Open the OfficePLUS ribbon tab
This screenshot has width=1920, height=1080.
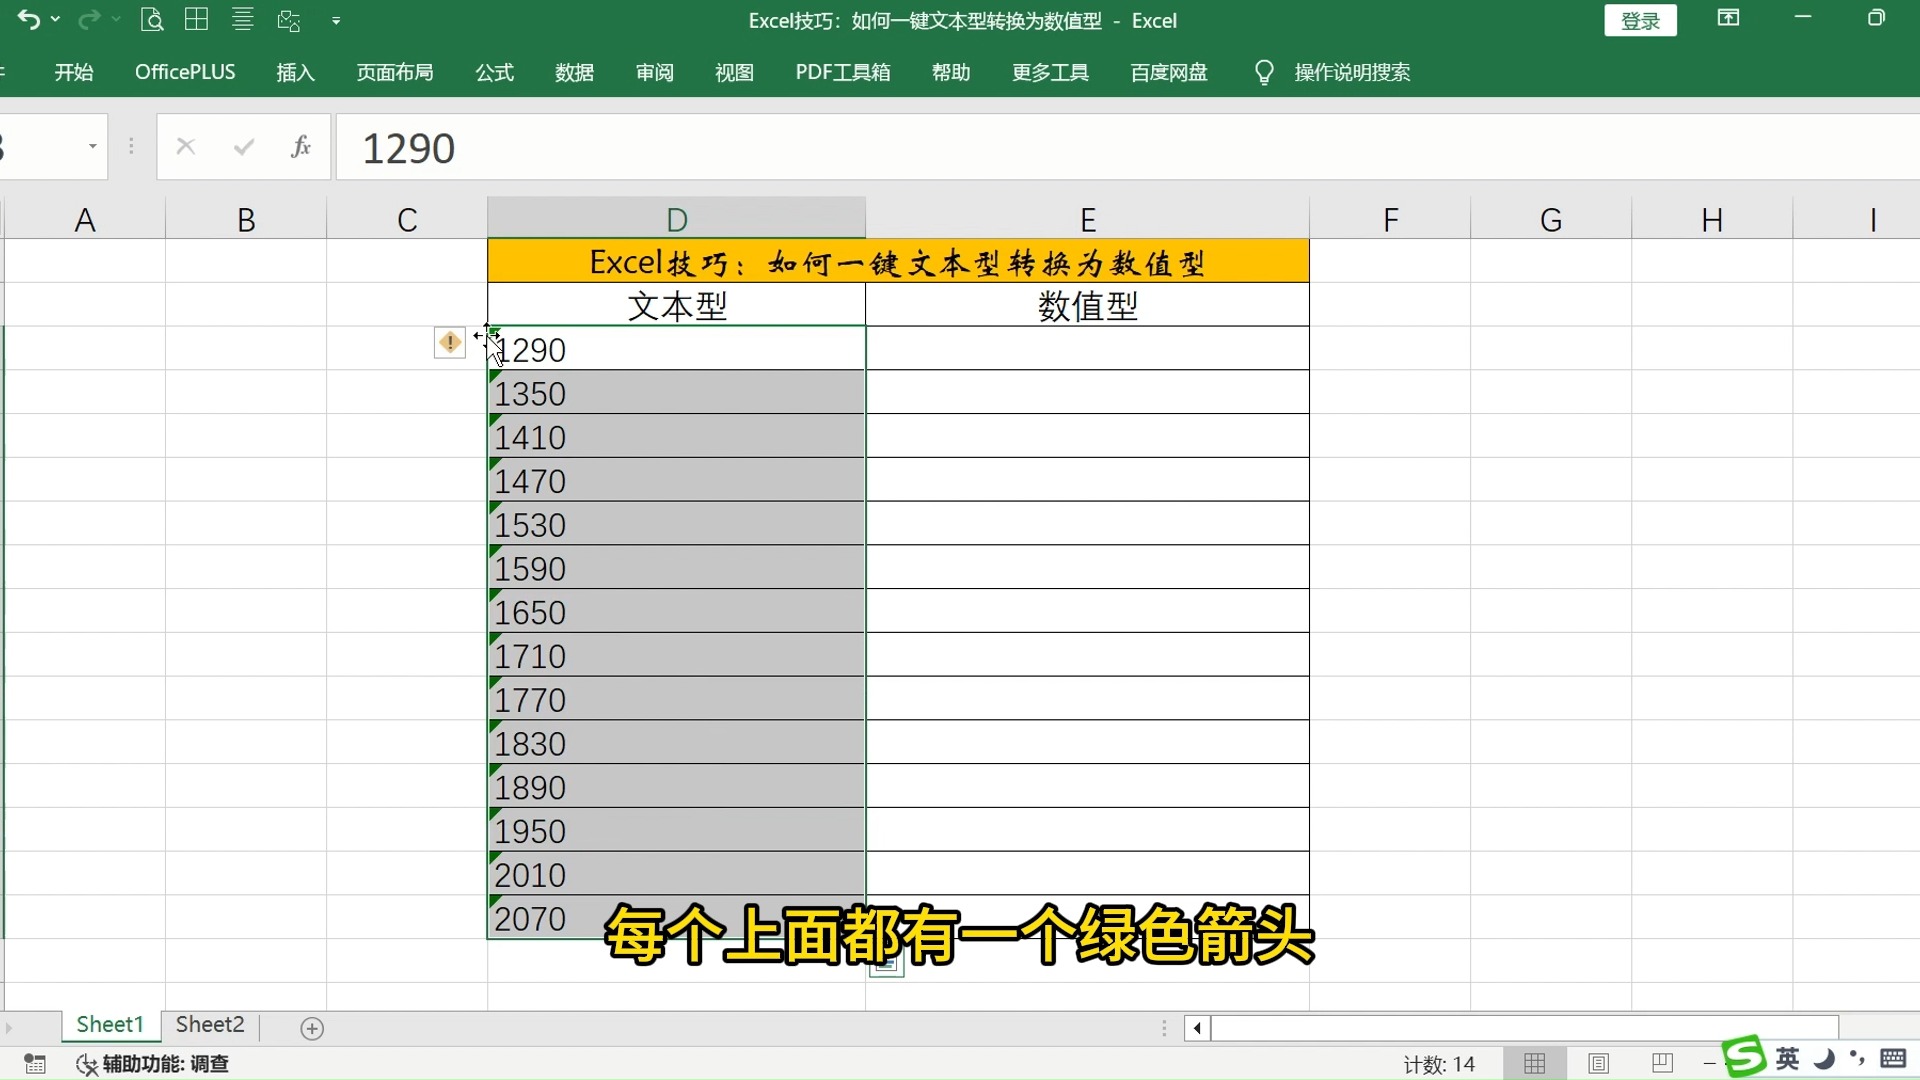pos(185,72)
